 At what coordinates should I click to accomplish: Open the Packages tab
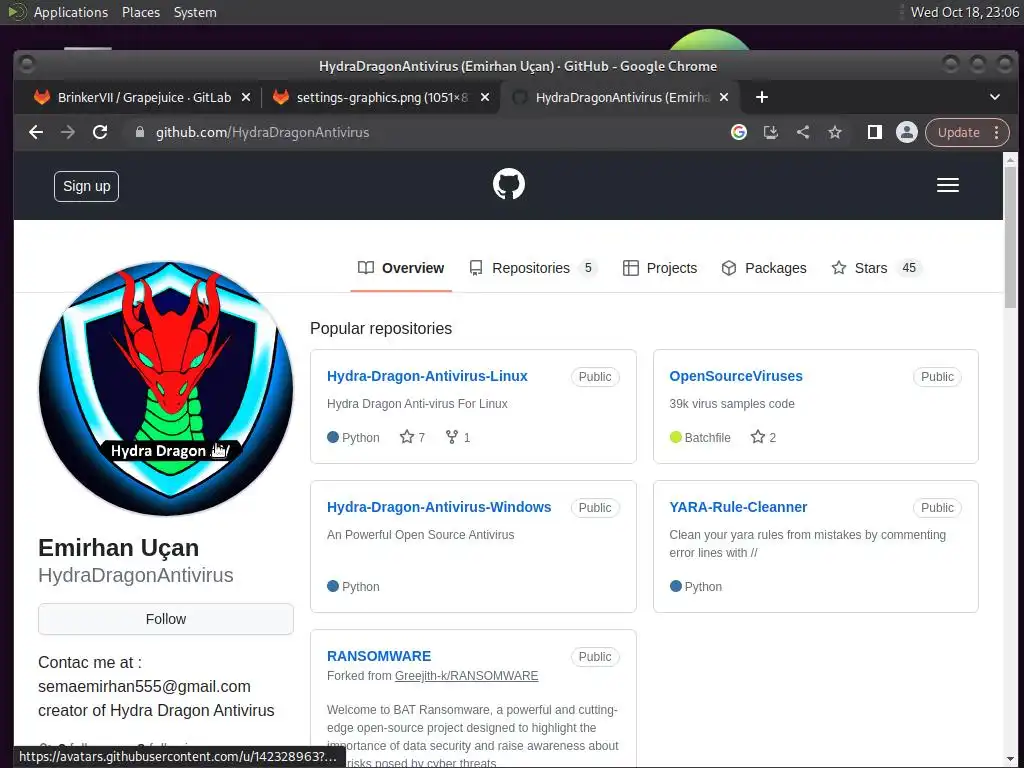763,268
